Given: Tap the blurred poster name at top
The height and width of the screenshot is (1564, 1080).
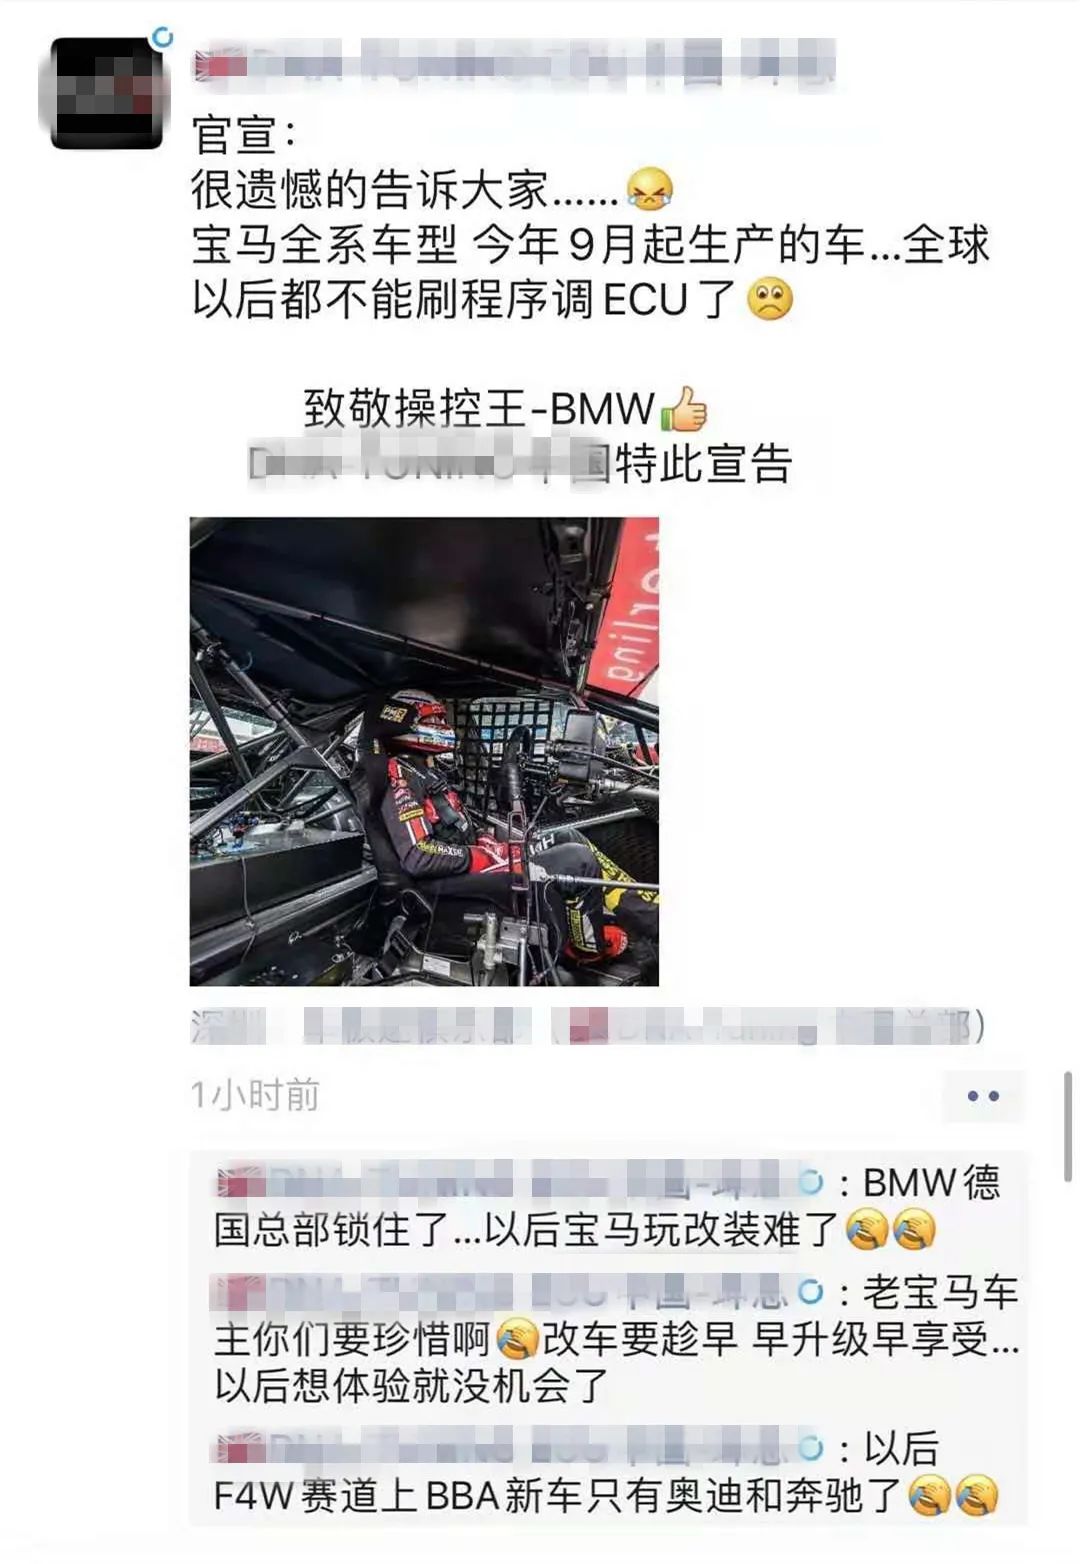Looking at the screenshot, I should (x=514, y=63).
